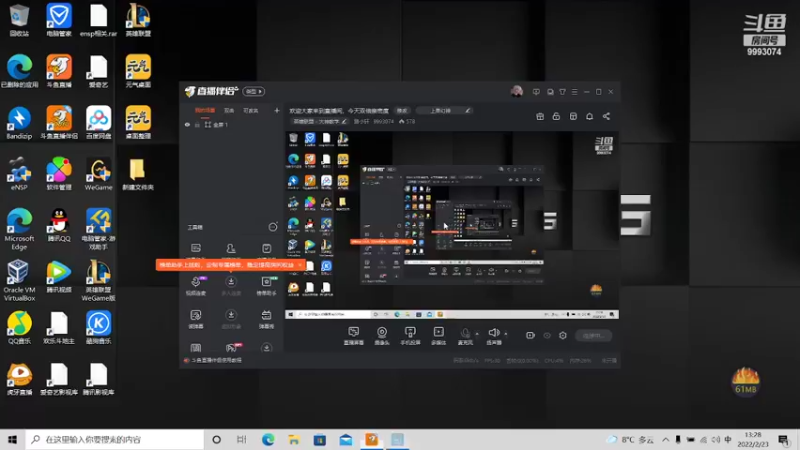Image resolution: width=800 pixels, height=450 pixels.
Task: Click the 修改 button next to stream title
Action: pos(402,110)
